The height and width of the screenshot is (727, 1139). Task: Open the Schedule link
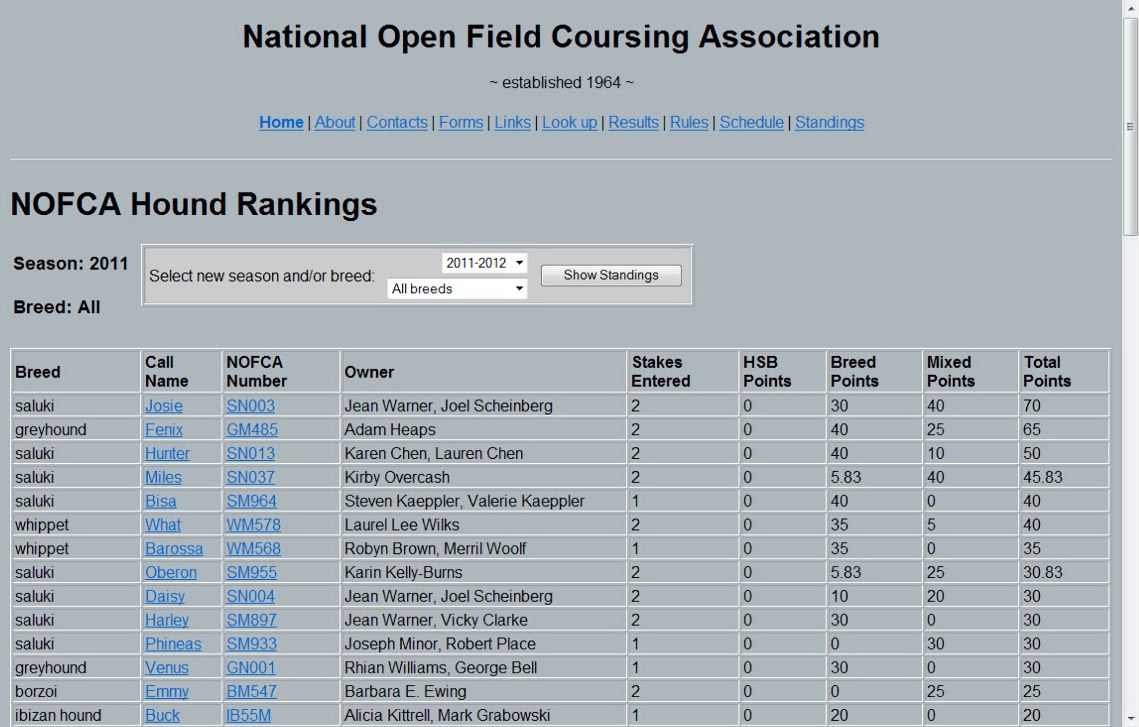click(751, 122)
